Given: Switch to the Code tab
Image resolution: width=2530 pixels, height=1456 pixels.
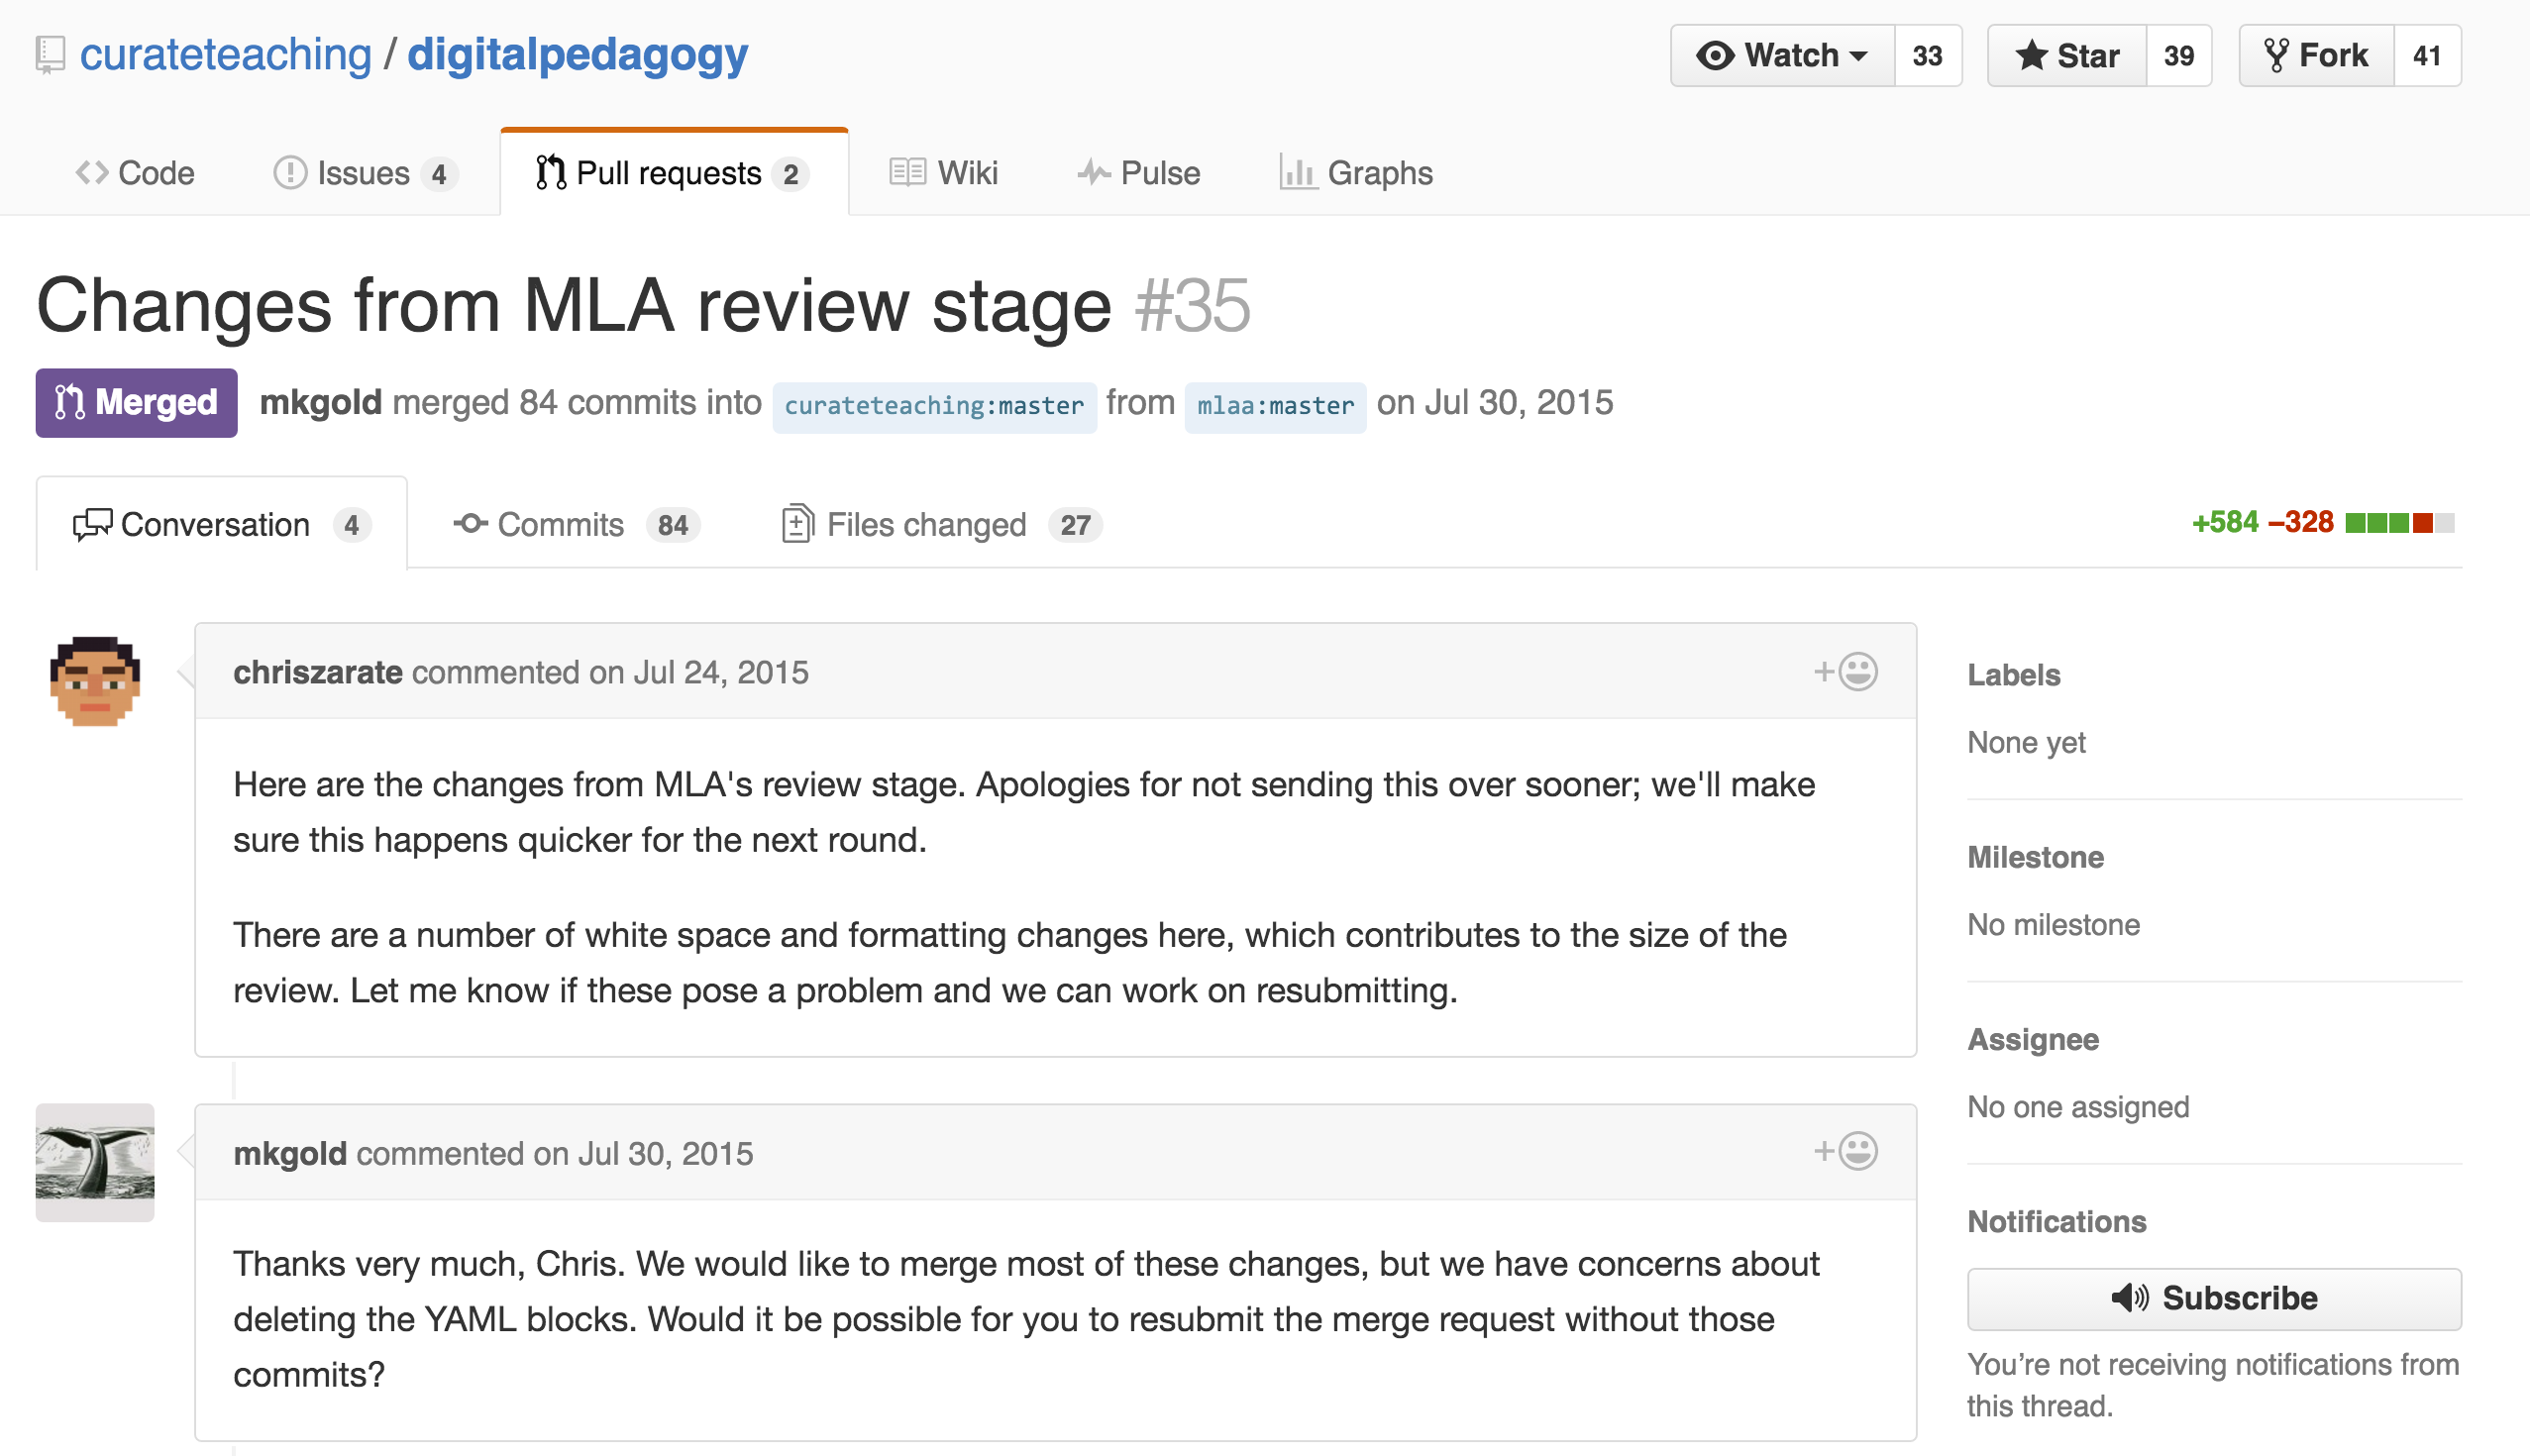Looking at the screenshot, I should 135,173.
